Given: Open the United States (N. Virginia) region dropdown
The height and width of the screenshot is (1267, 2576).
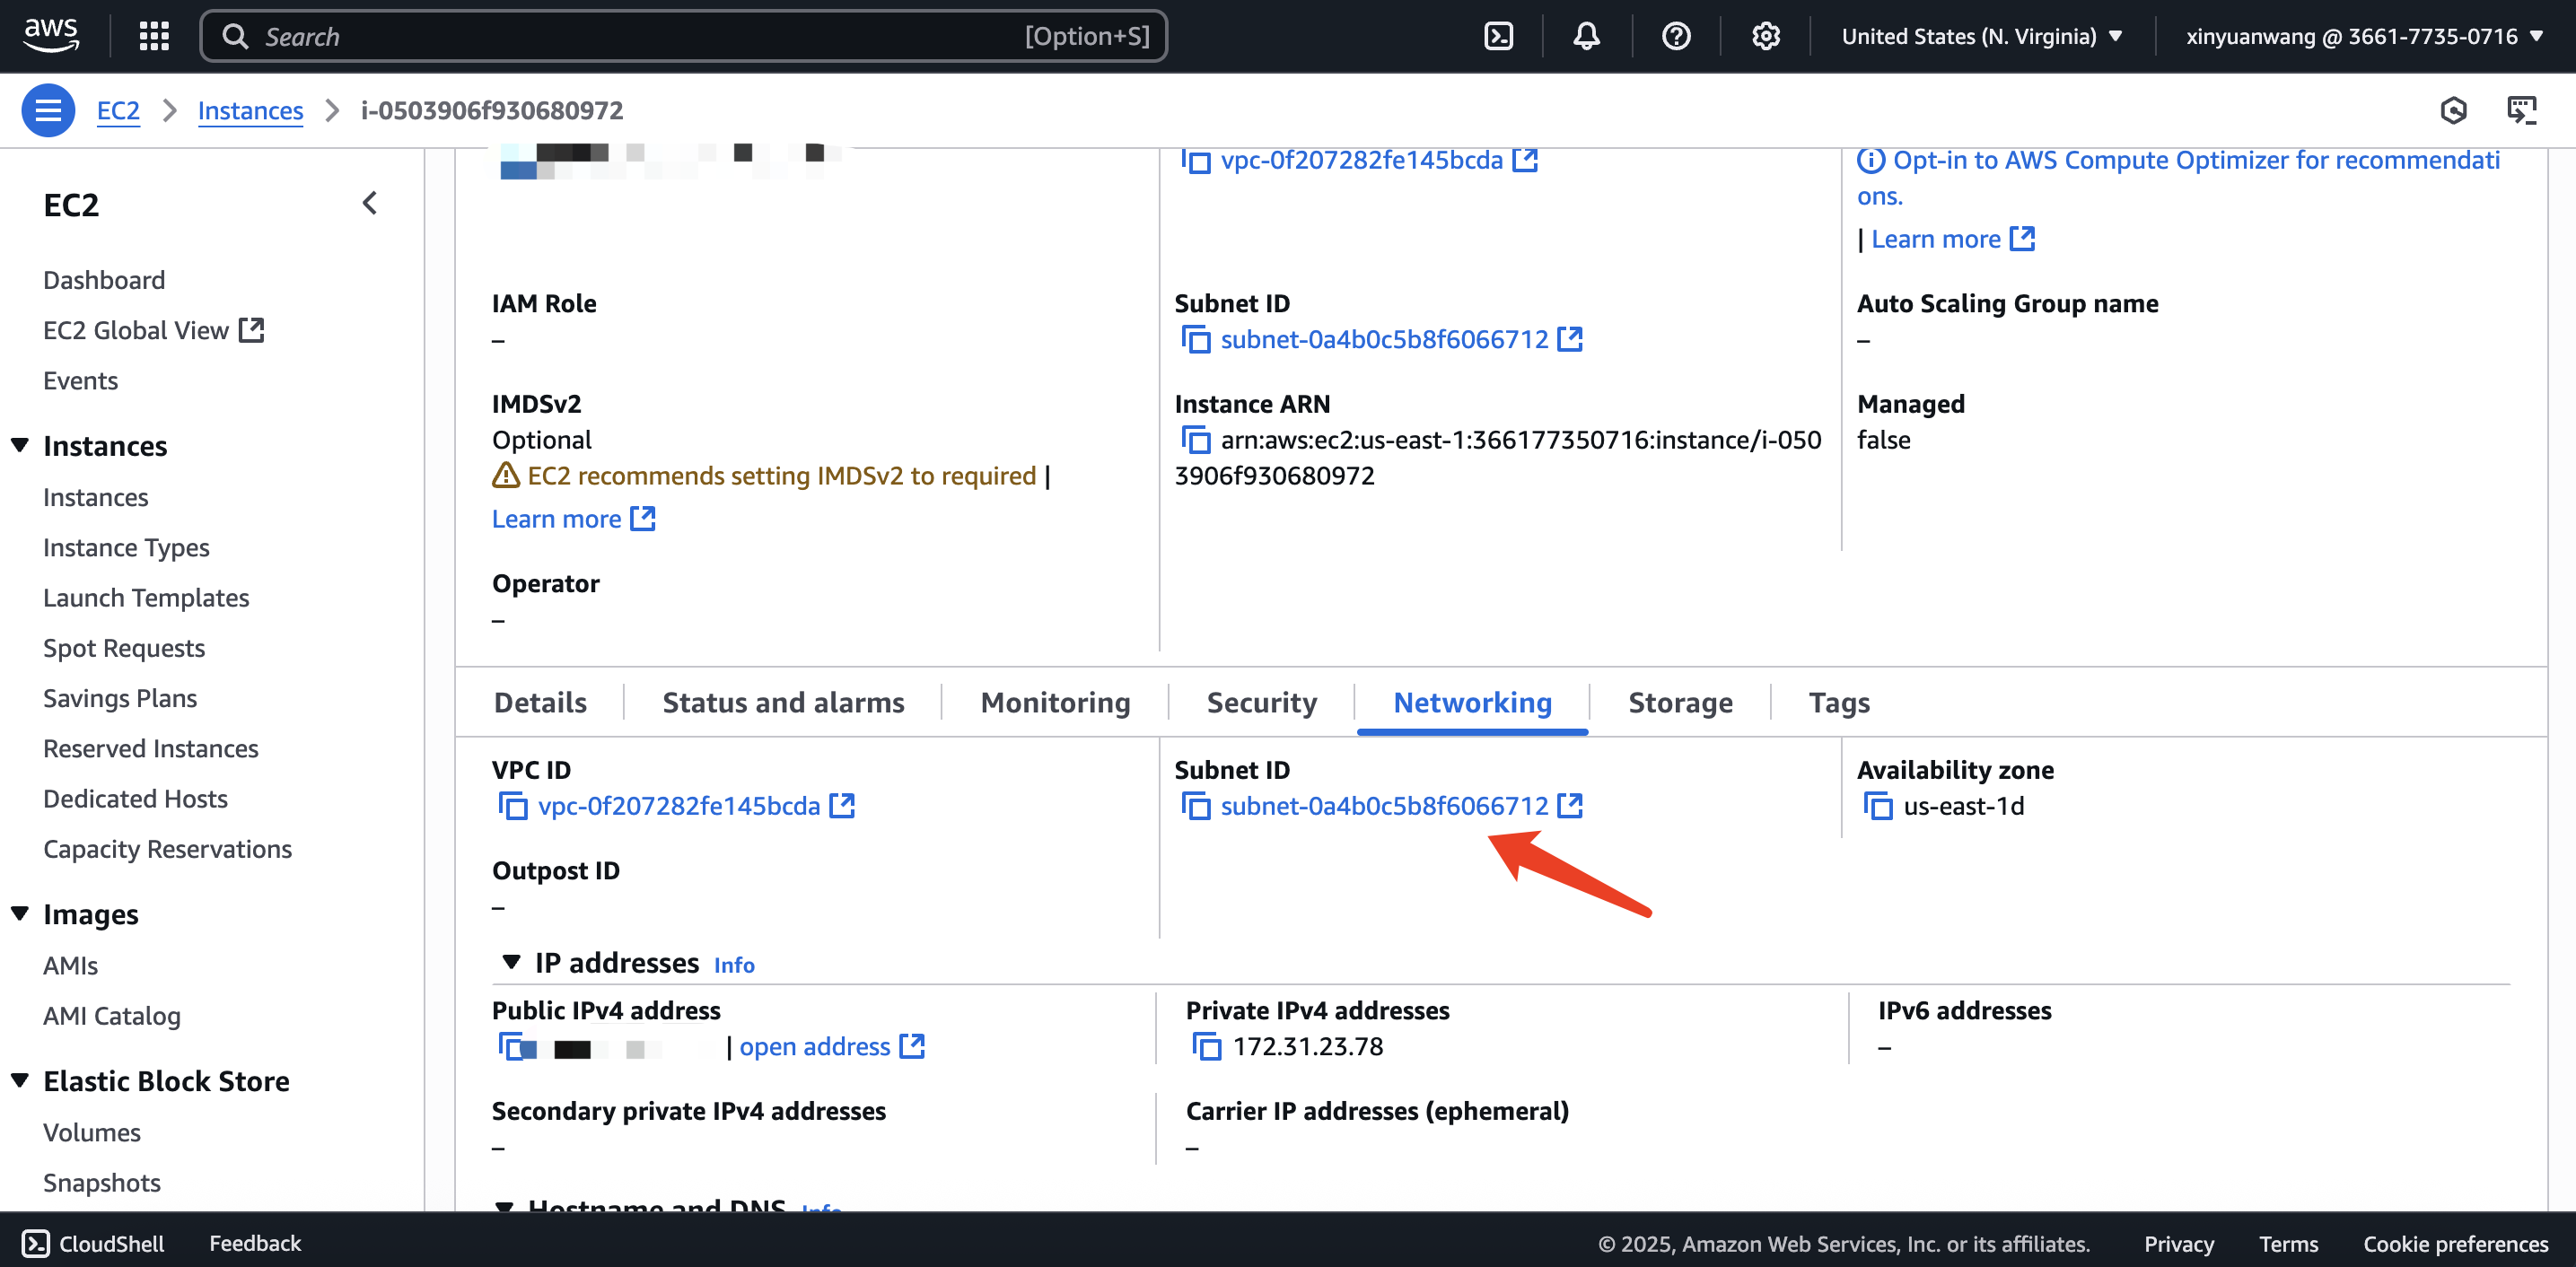Looking at the screenshot, I should 1981,36.
